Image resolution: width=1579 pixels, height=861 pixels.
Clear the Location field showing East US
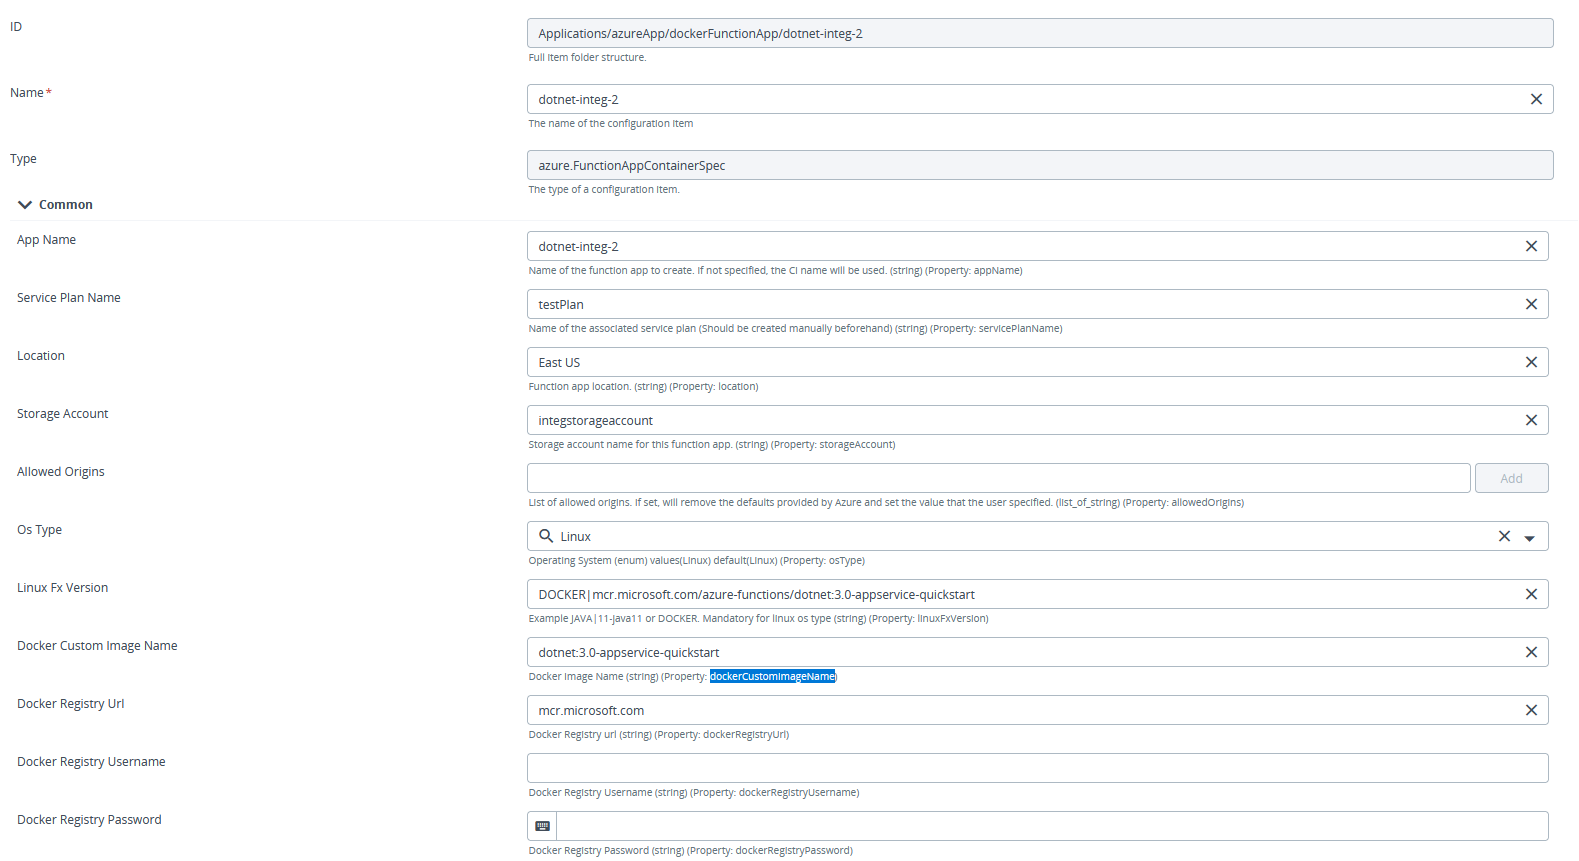coord(1531,361)
